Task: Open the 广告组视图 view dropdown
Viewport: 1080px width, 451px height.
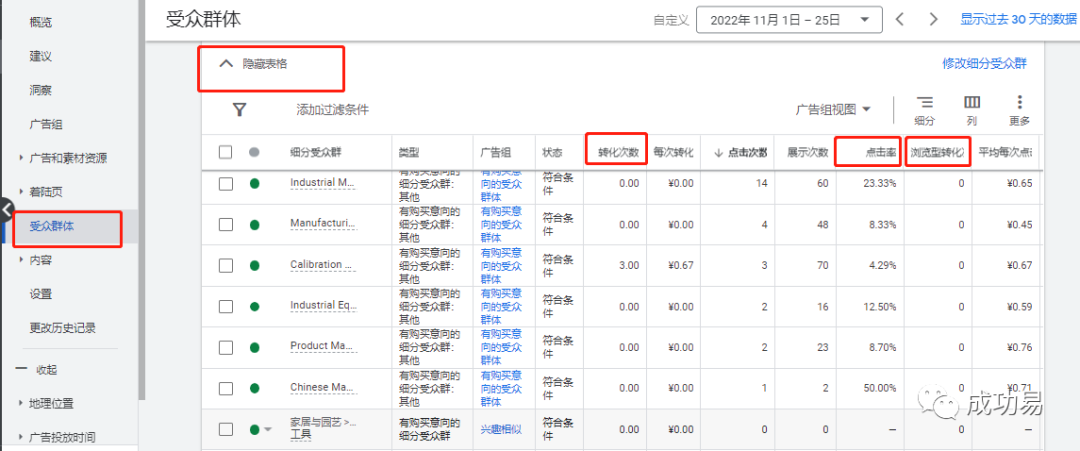Action: [x=832, y=109]
